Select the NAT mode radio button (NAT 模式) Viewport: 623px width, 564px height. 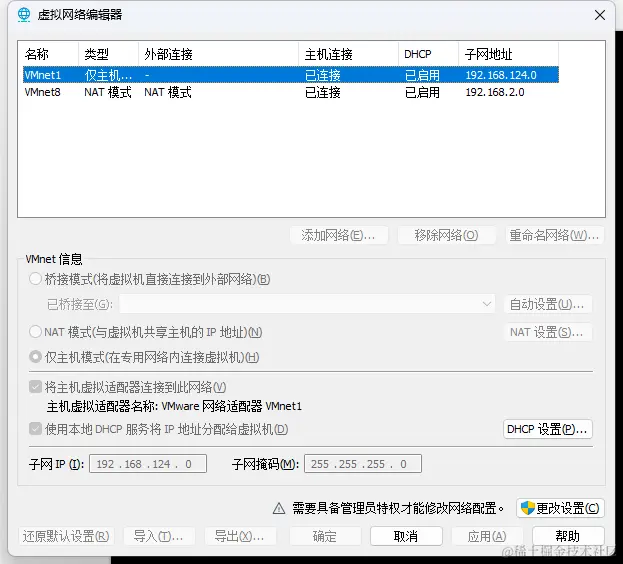35,332
